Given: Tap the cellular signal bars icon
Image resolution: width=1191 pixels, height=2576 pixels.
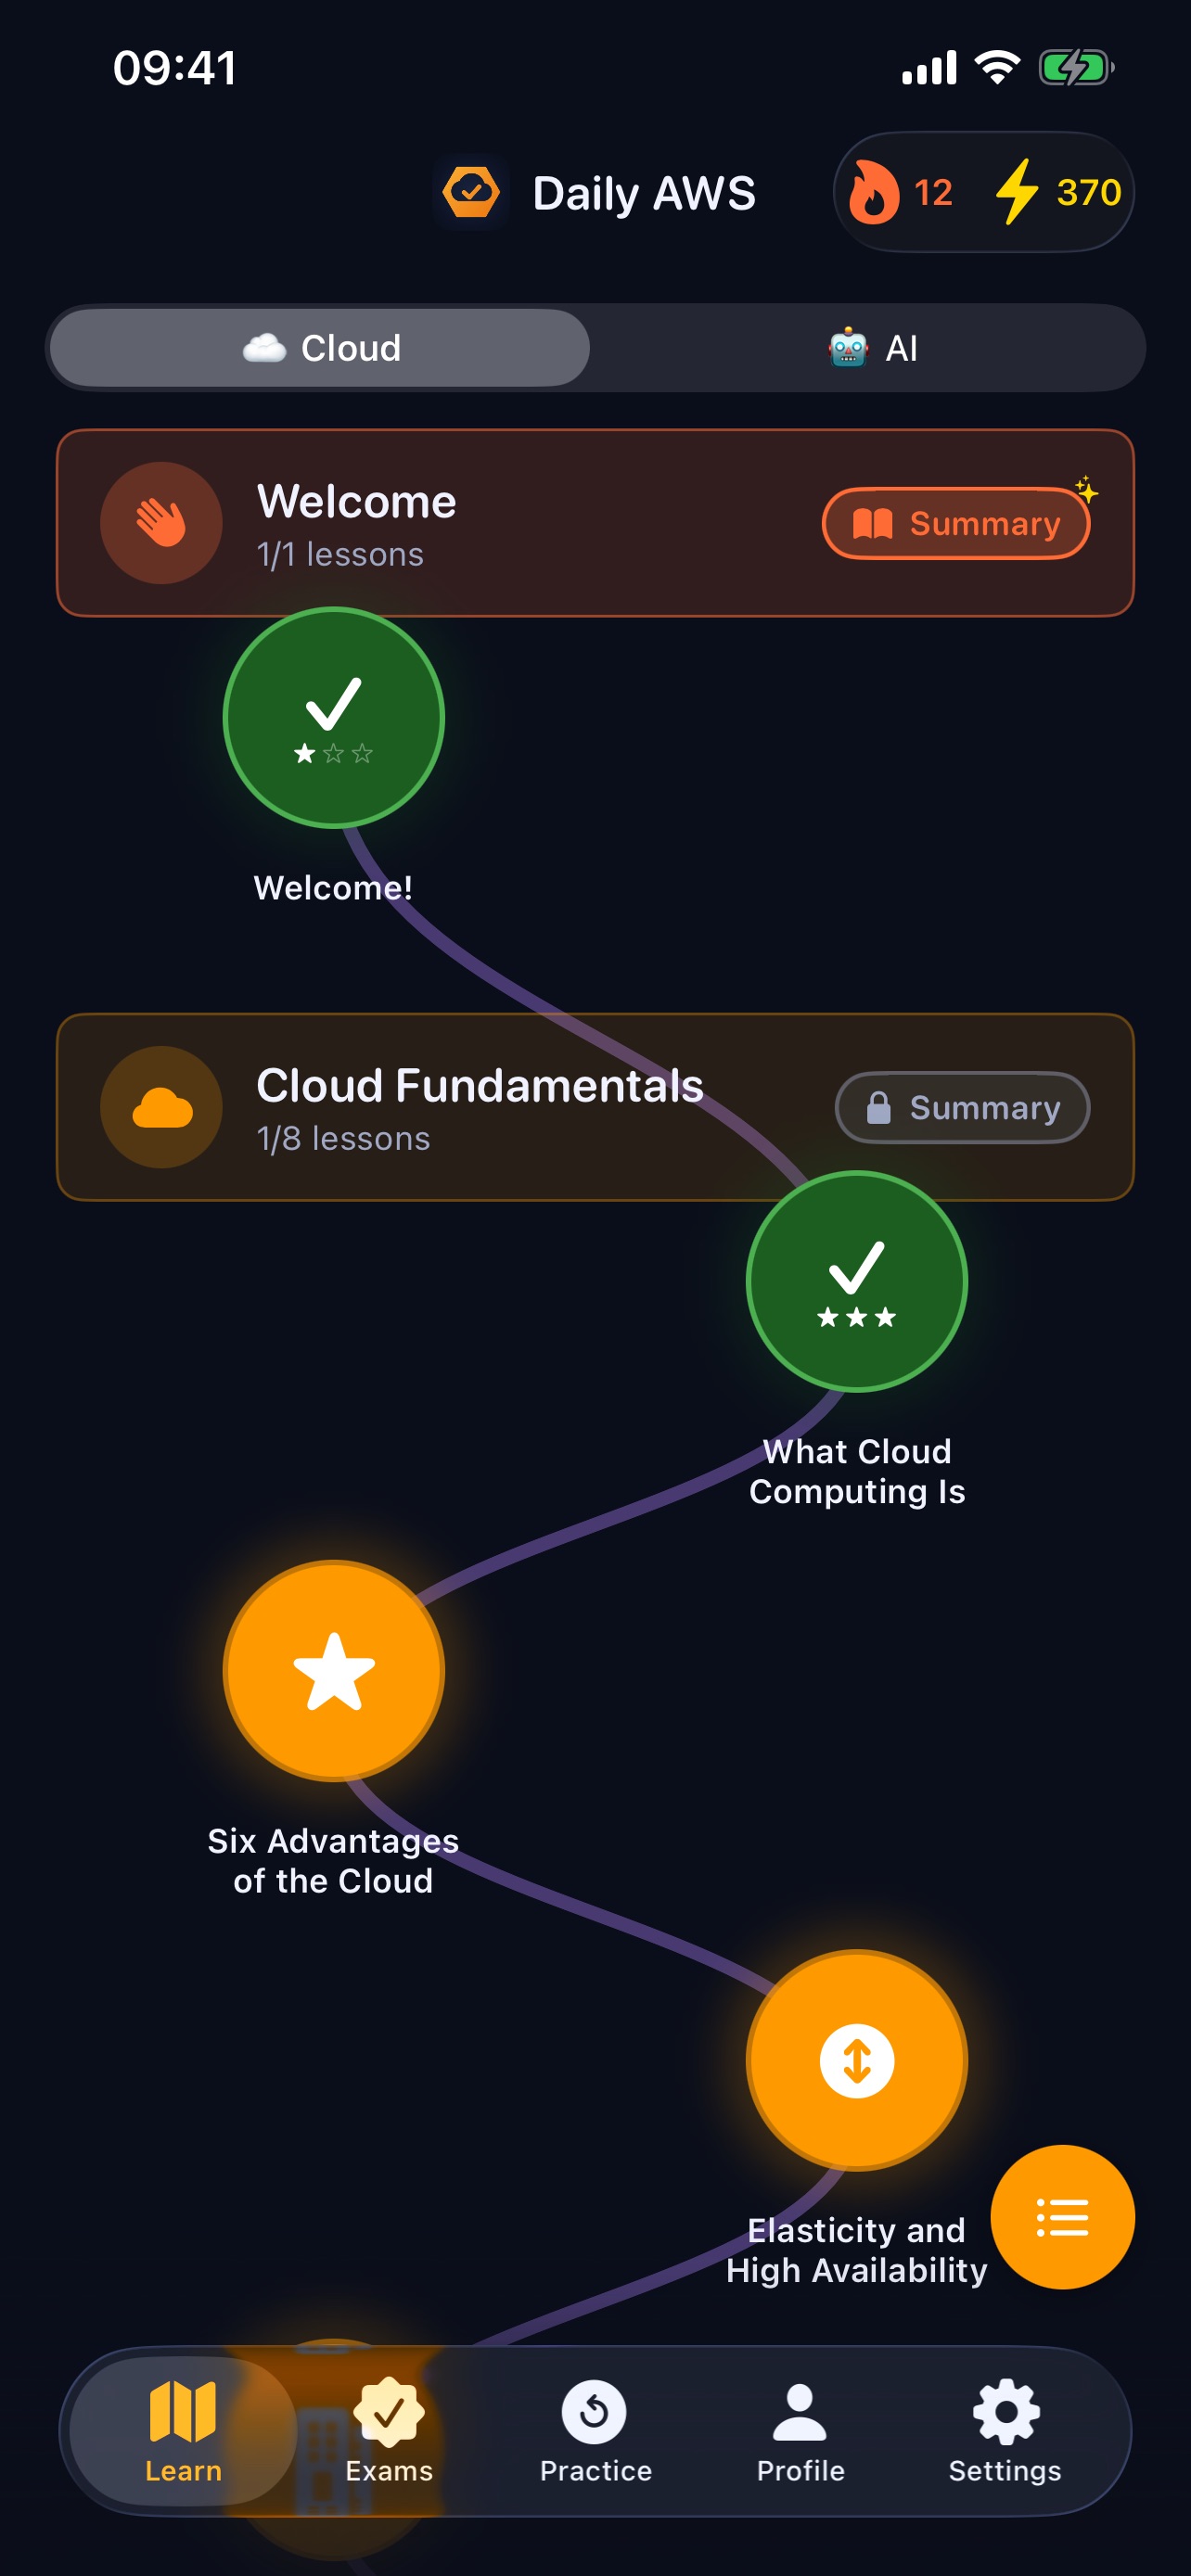Looking at the screenshot, I should coord(929,68).
